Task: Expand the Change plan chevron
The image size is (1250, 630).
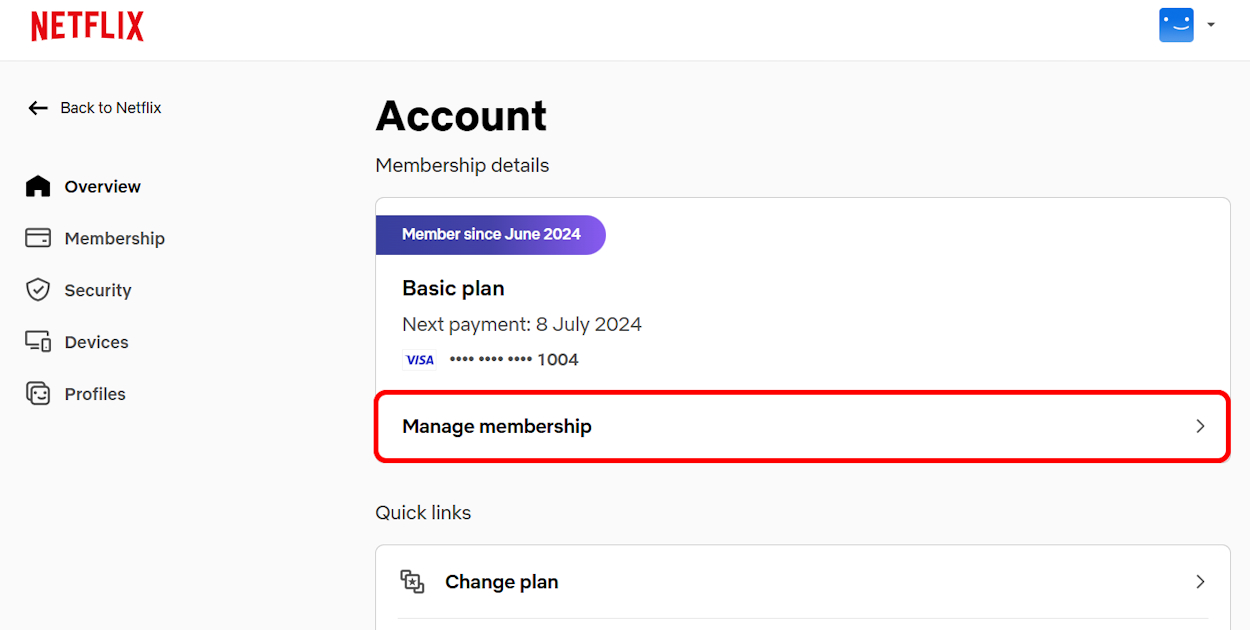Action: tap(1200, 581)
